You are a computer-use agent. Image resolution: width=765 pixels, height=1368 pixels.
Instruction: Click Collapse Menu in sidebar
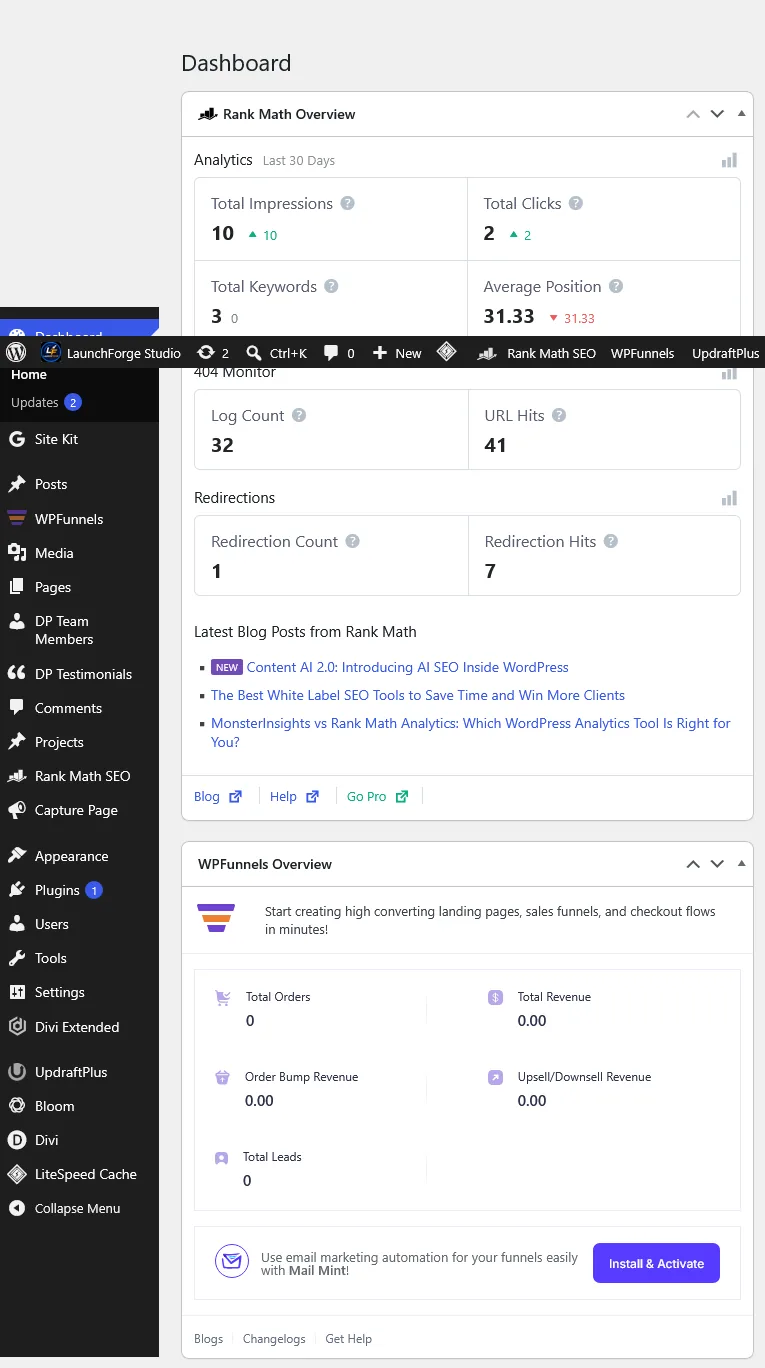coord(79,1208)
